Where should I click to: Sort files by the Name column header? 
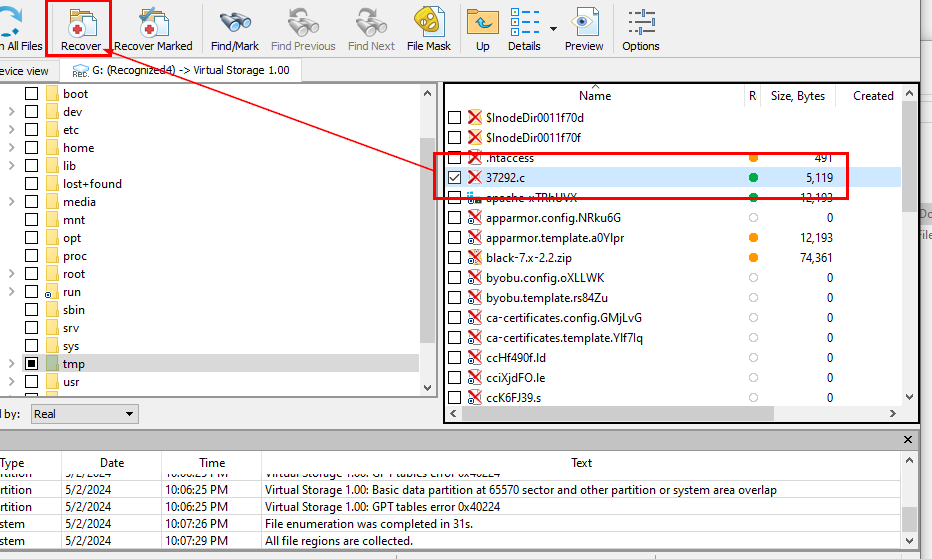click(x=594, y=96)
